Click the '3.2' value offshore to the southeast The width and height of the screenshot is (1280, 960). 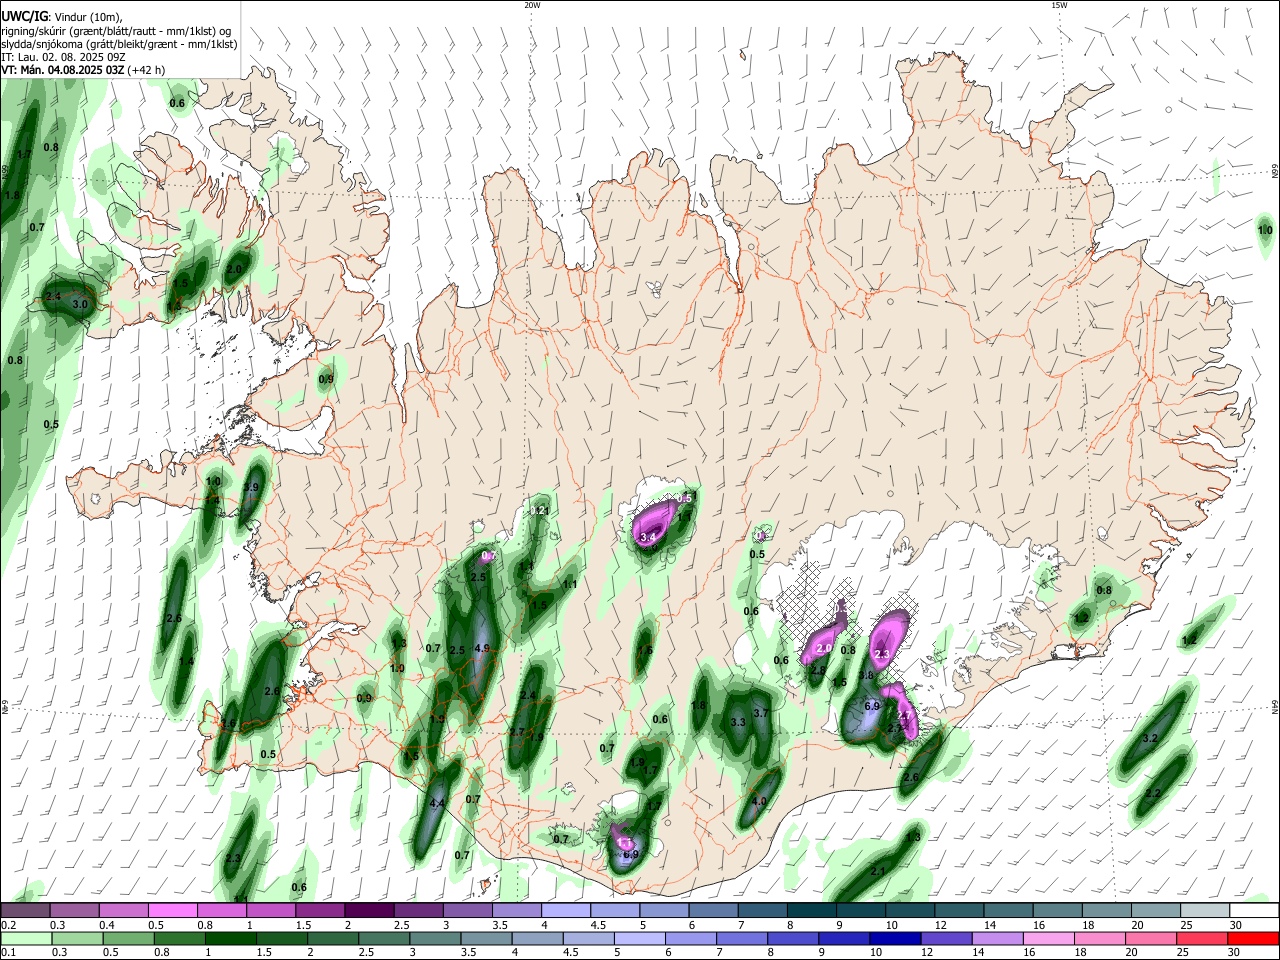click(1149, 738)
